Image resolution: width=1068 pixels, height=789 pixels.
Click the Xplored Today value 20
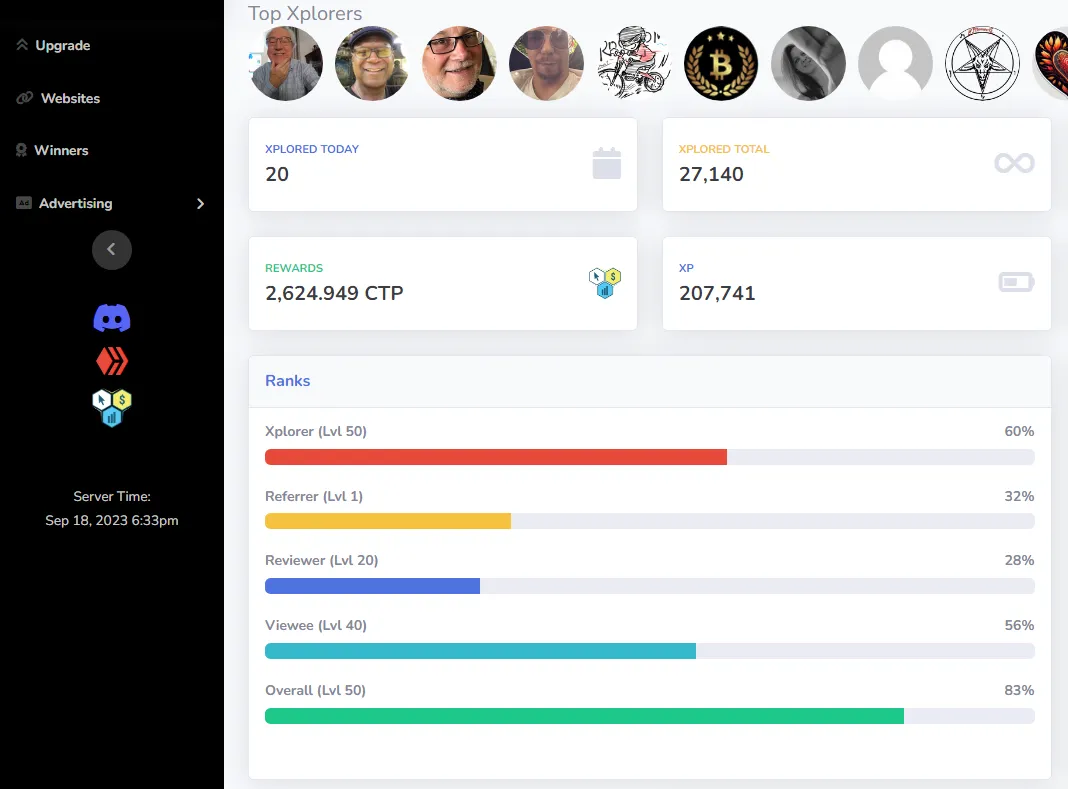[277, 174]
